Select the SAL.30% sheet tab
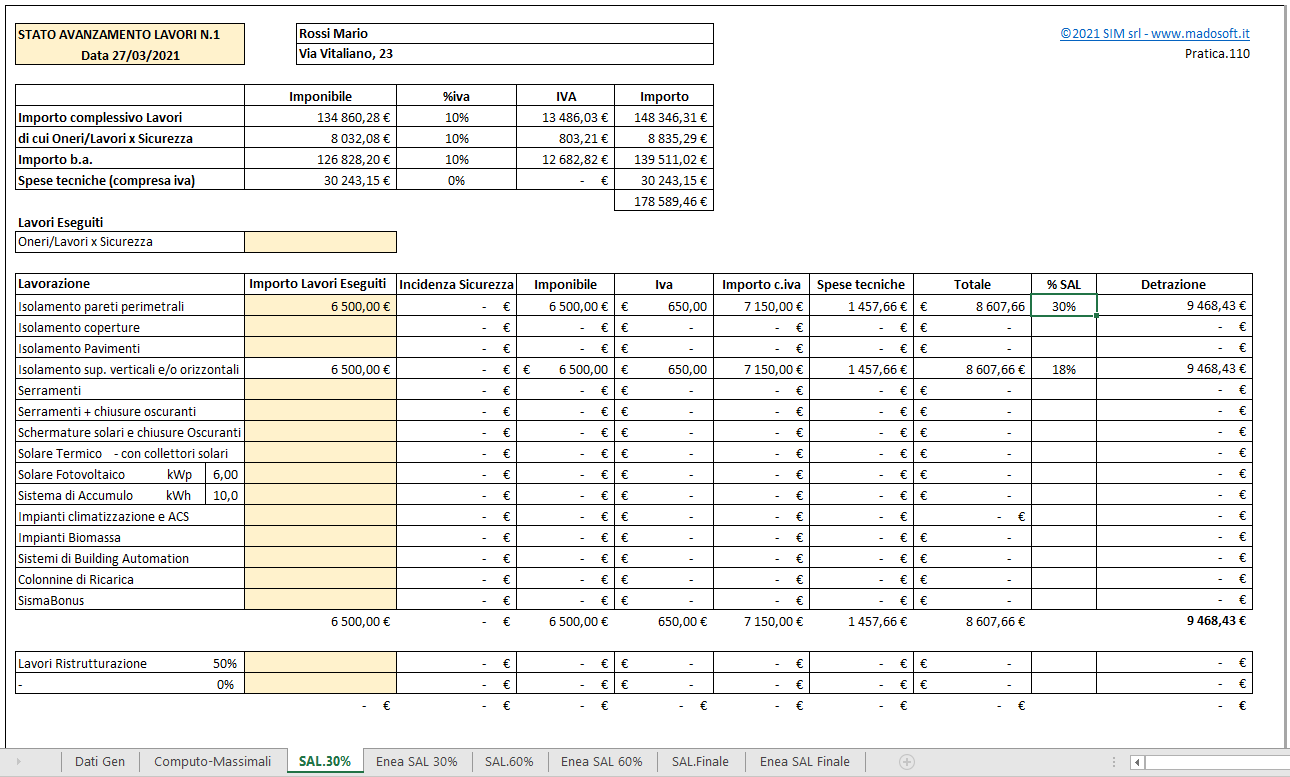This screenshot has height=777, width=1290. coord(325,761)
